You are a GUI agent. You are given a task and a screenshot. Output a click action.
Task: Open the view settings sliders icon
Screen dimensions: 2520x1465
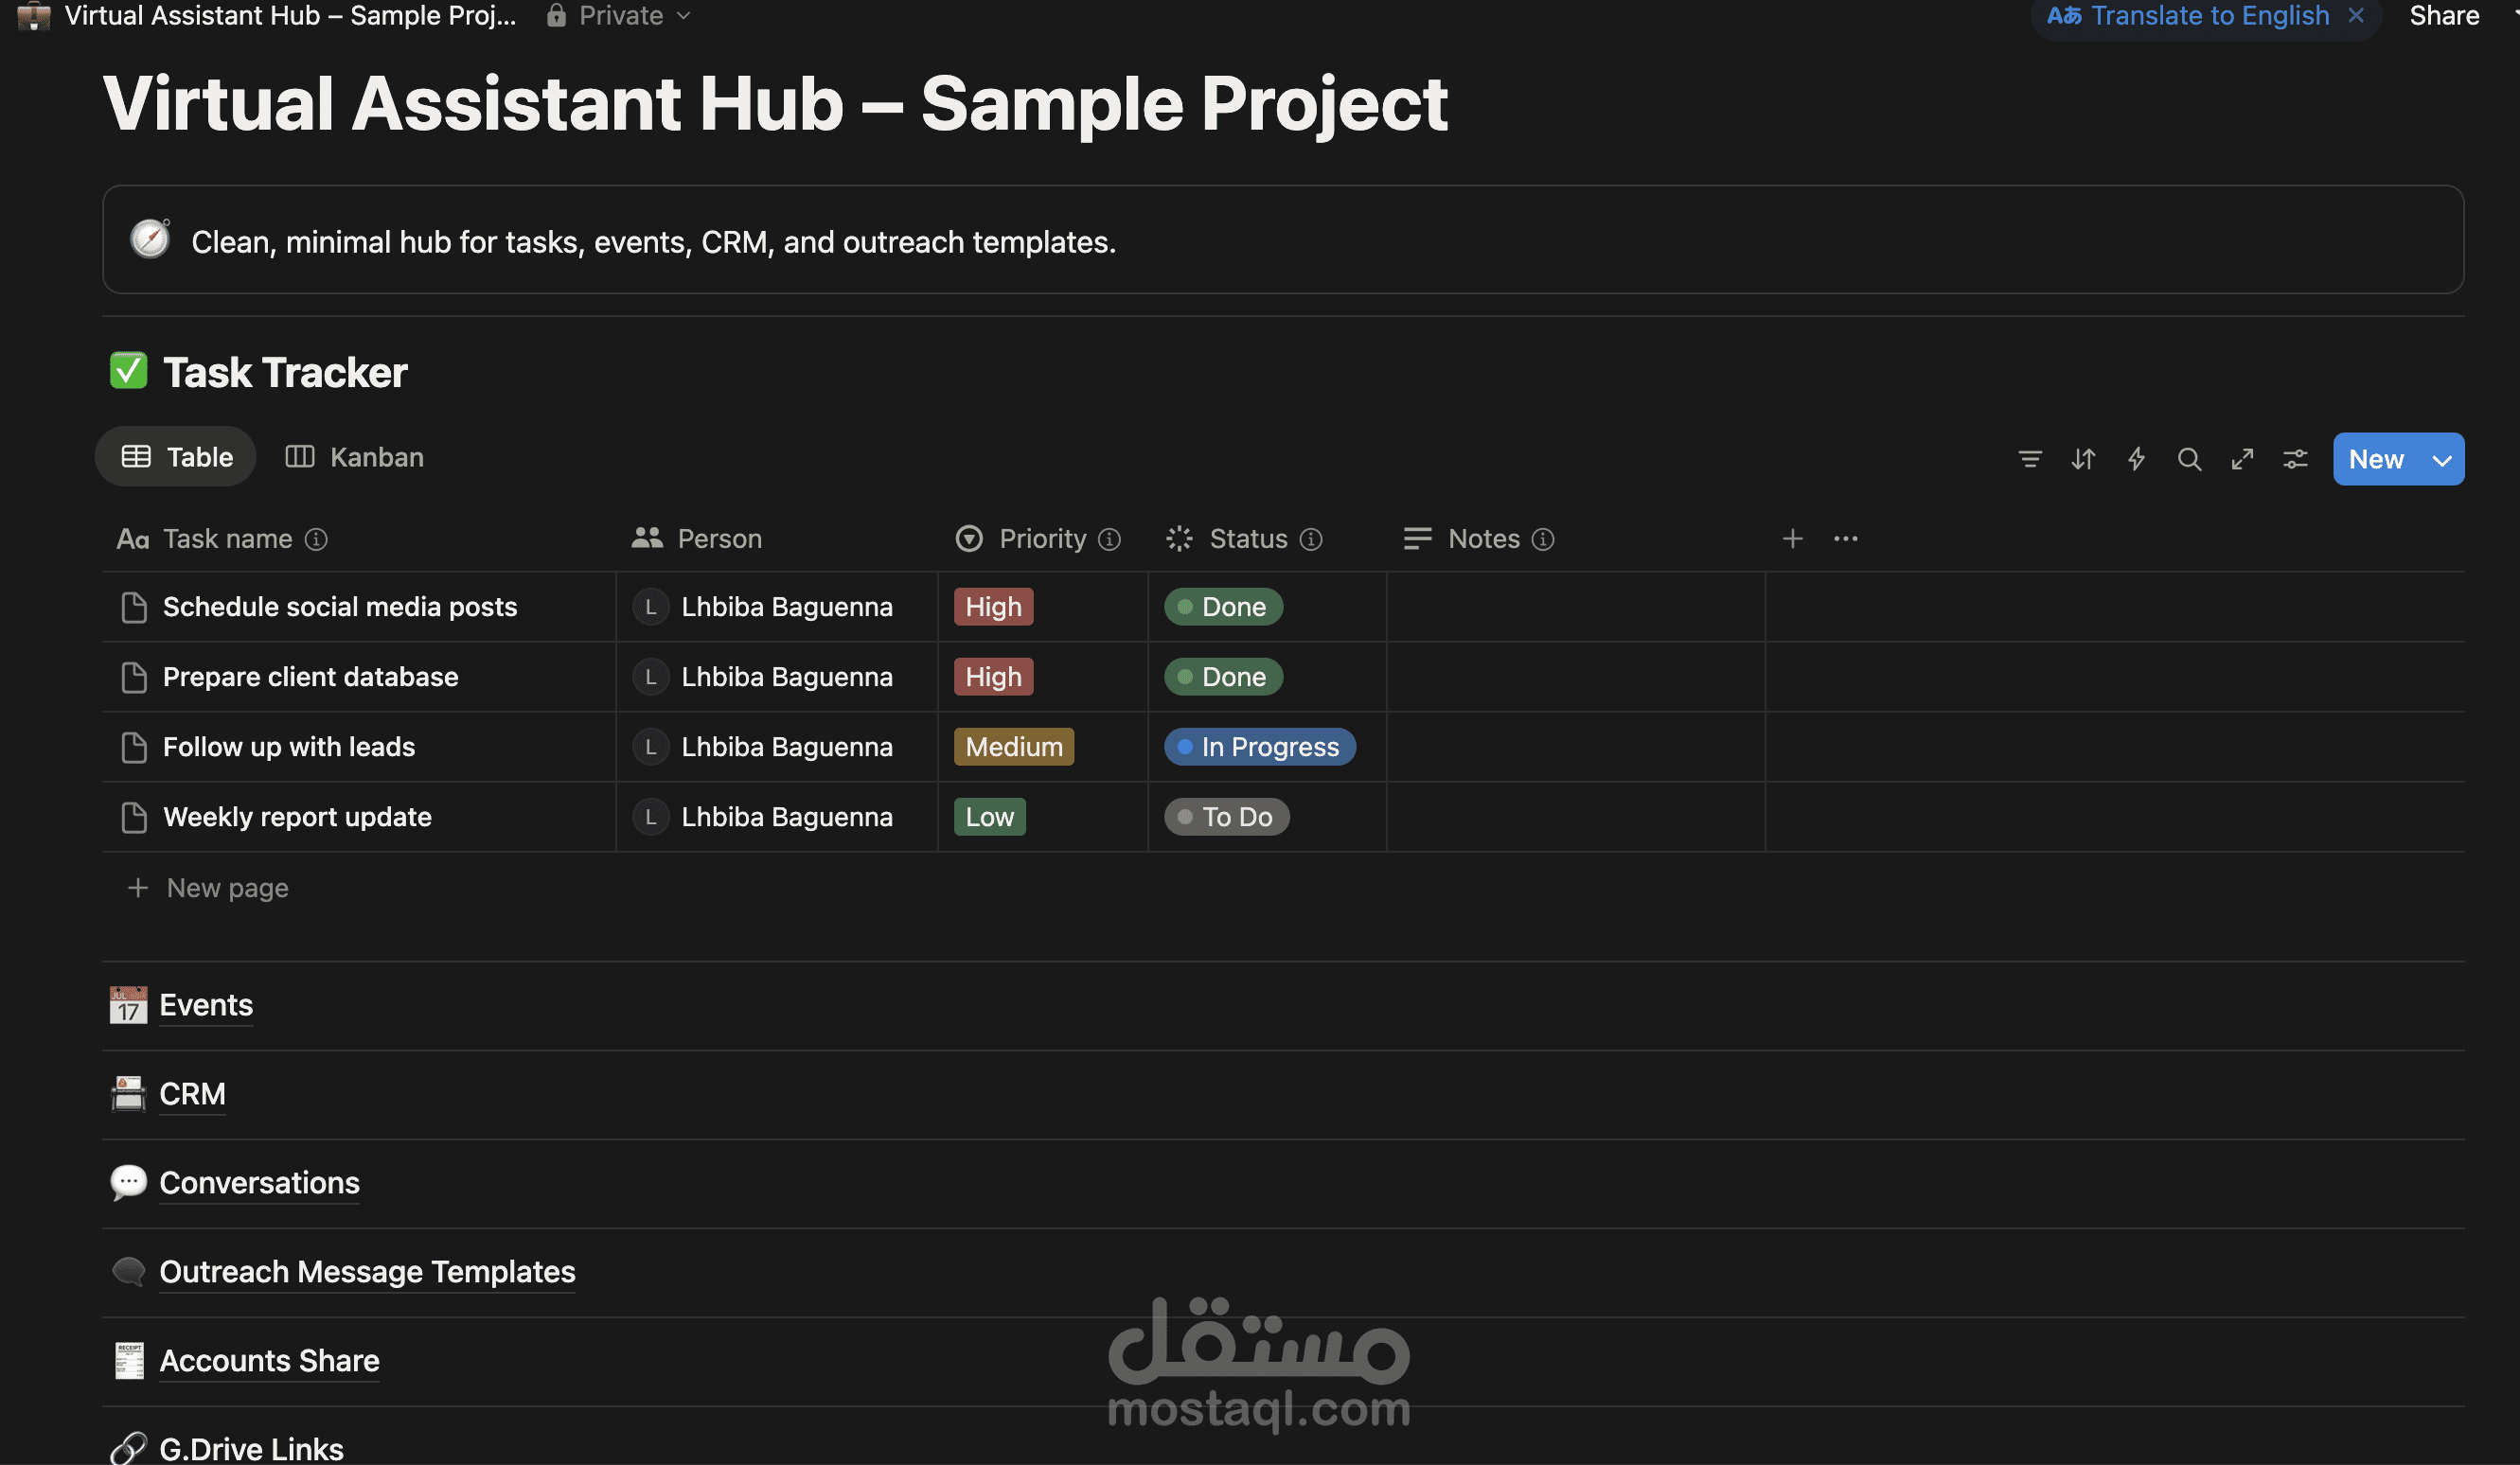(x=2295, y=459)
